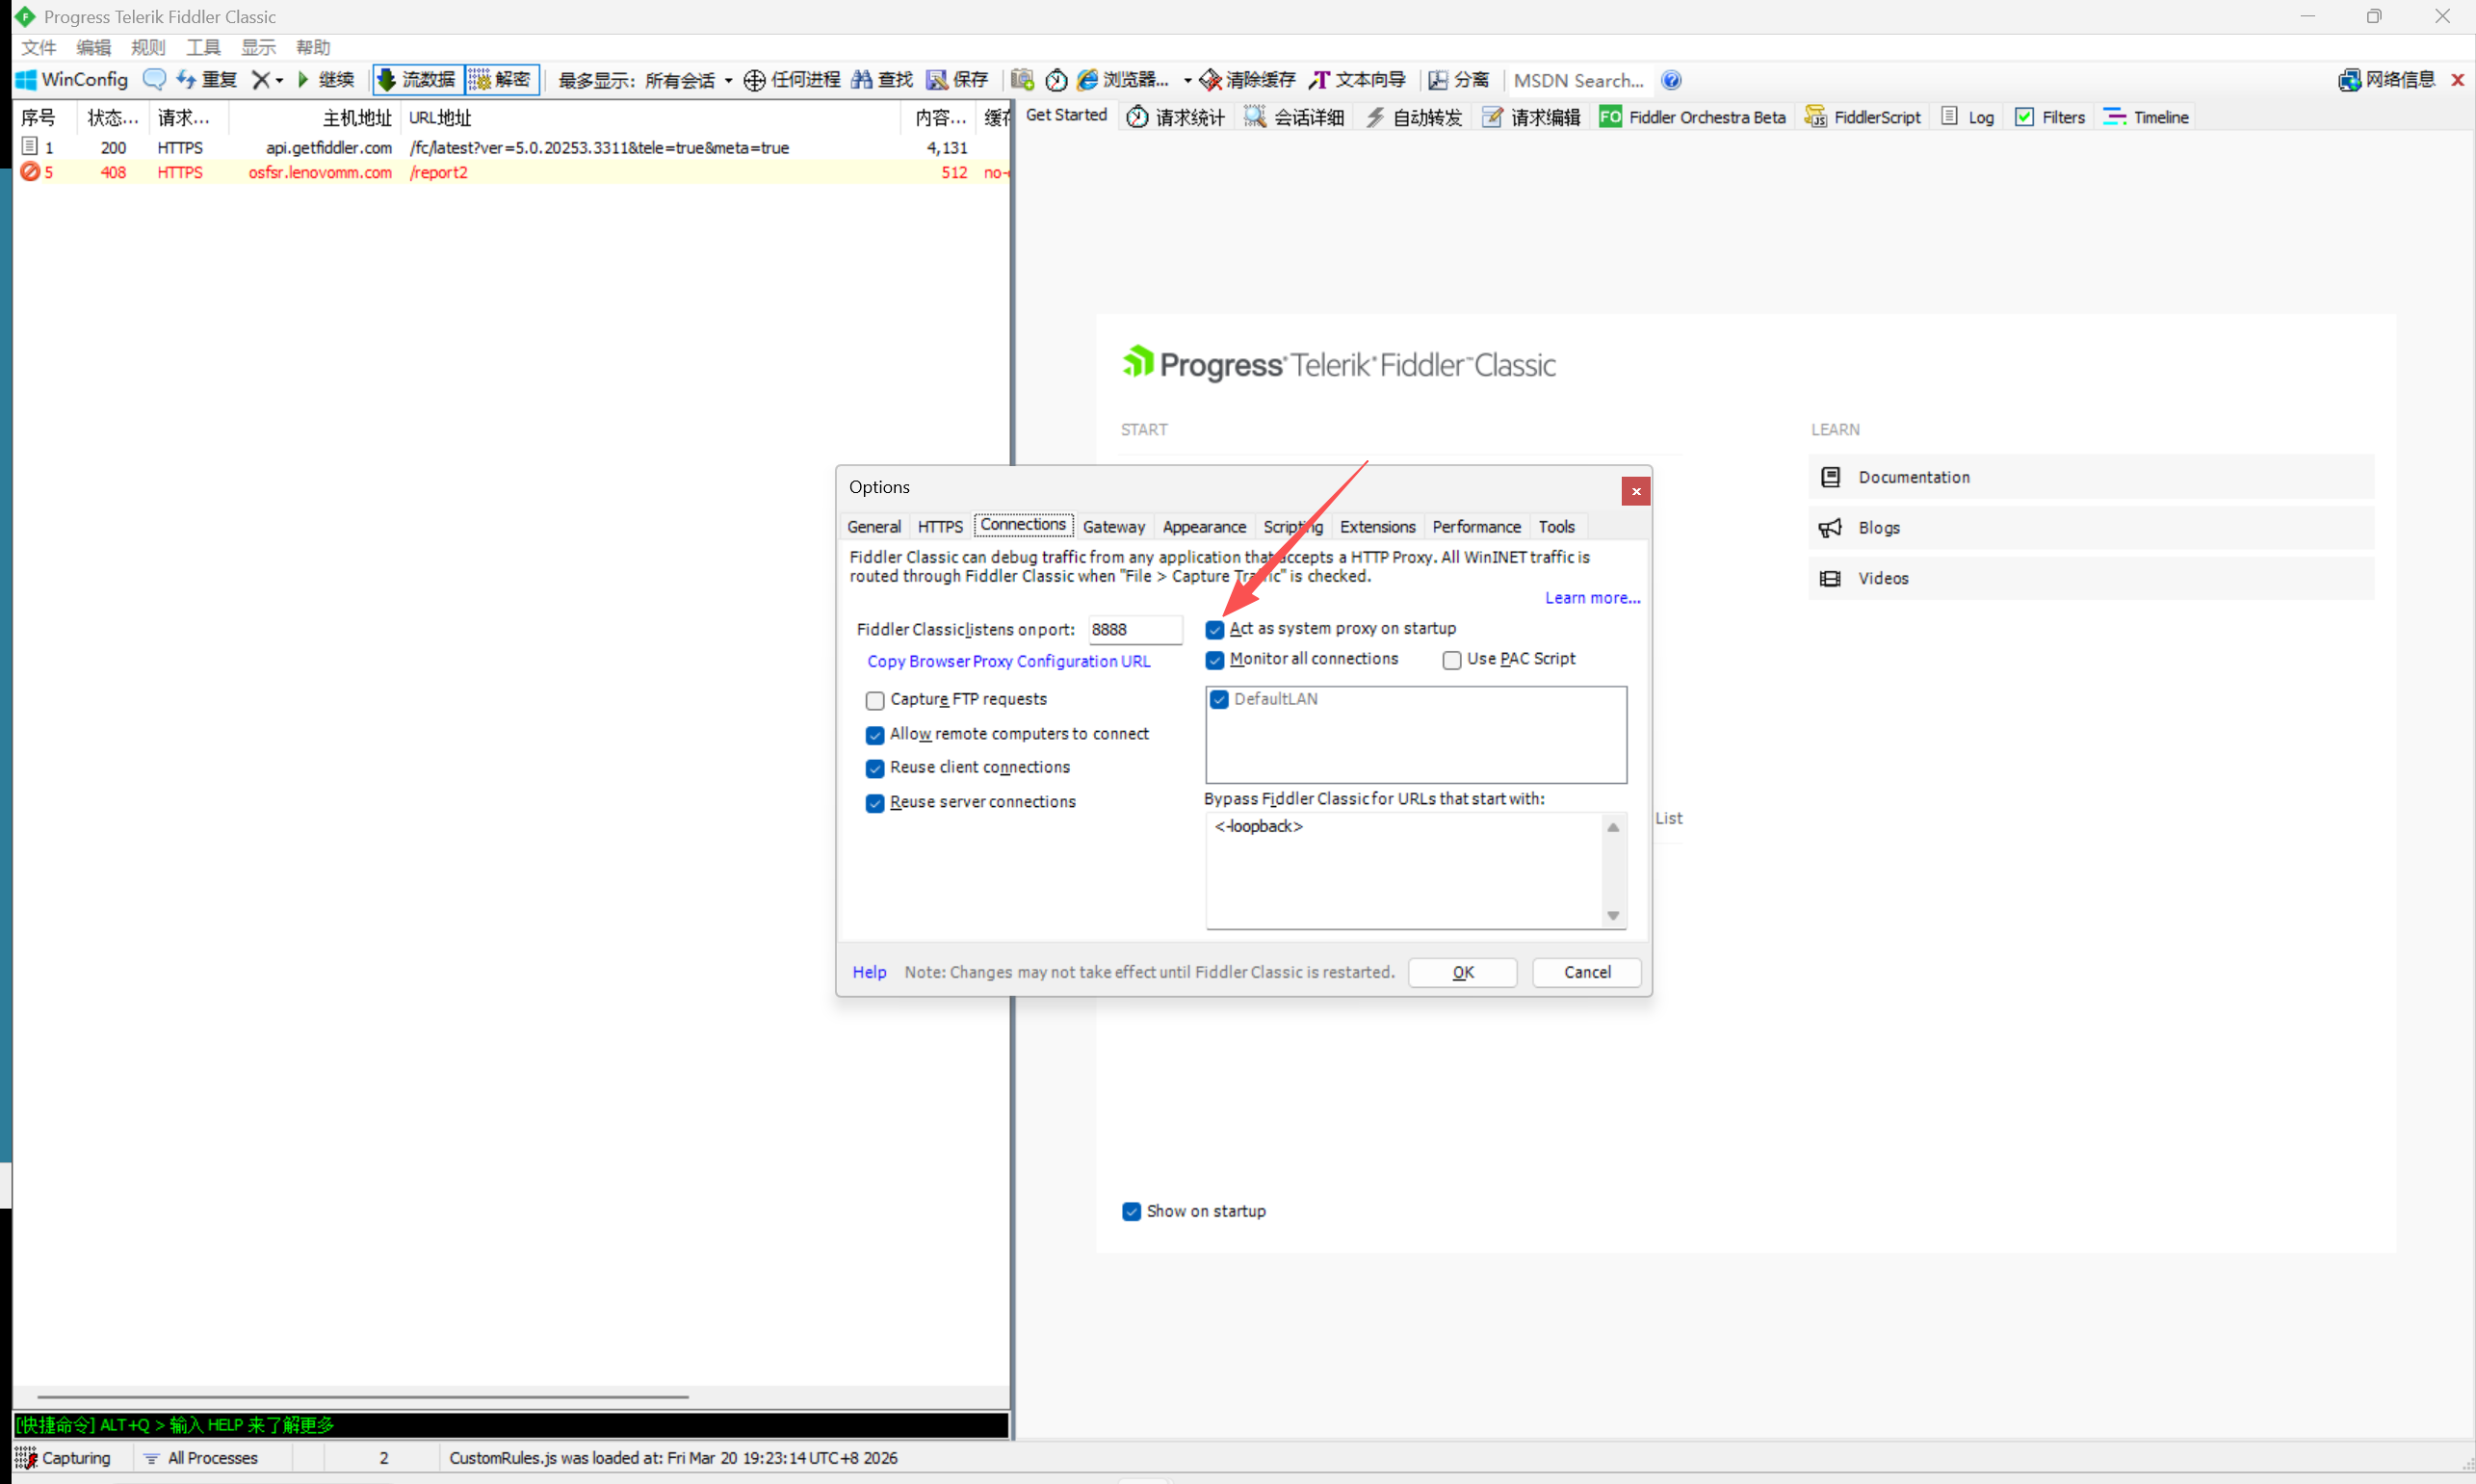Click the blue help question mark icon

tap(1671, 80)
